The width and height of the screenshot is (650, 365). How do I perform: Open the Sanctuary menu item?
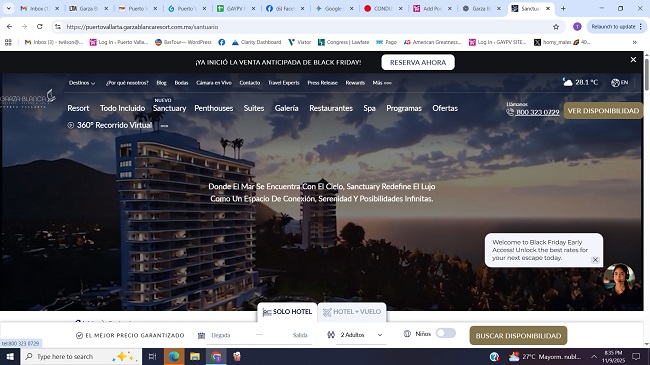(169, 108)
